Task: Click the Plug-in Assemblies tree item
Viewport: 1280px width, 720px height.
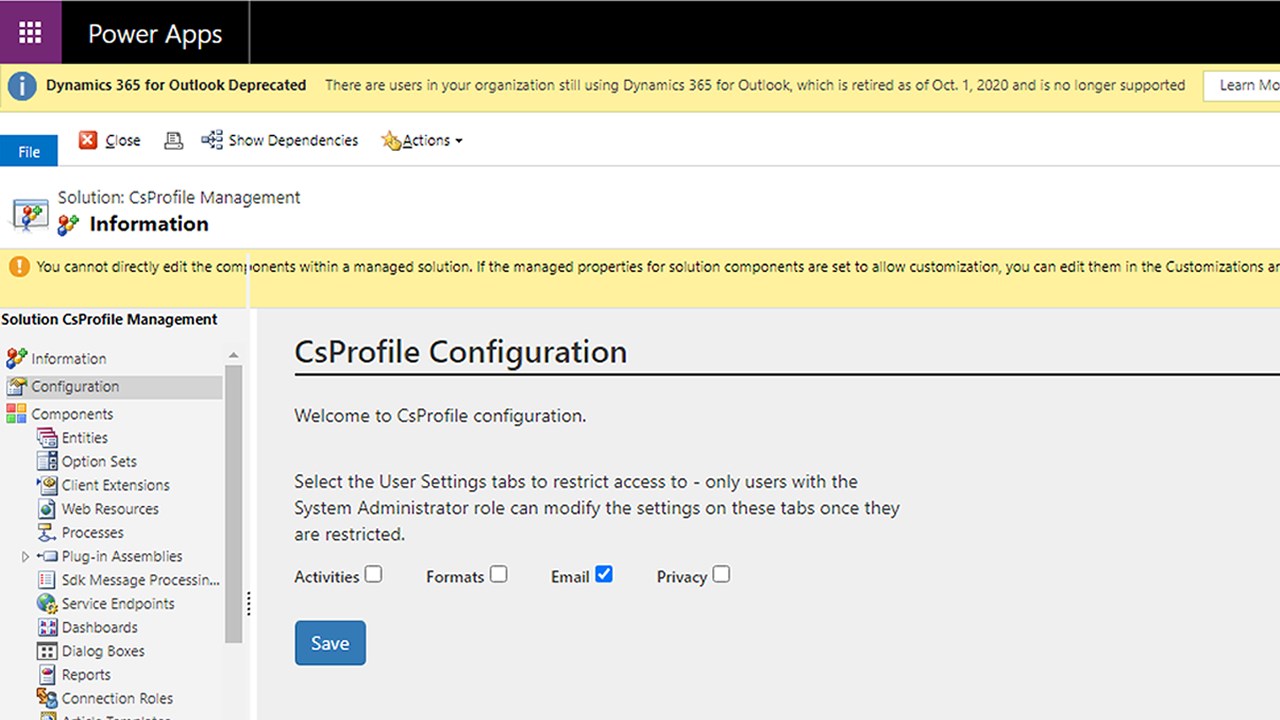Action: [122, 556]
